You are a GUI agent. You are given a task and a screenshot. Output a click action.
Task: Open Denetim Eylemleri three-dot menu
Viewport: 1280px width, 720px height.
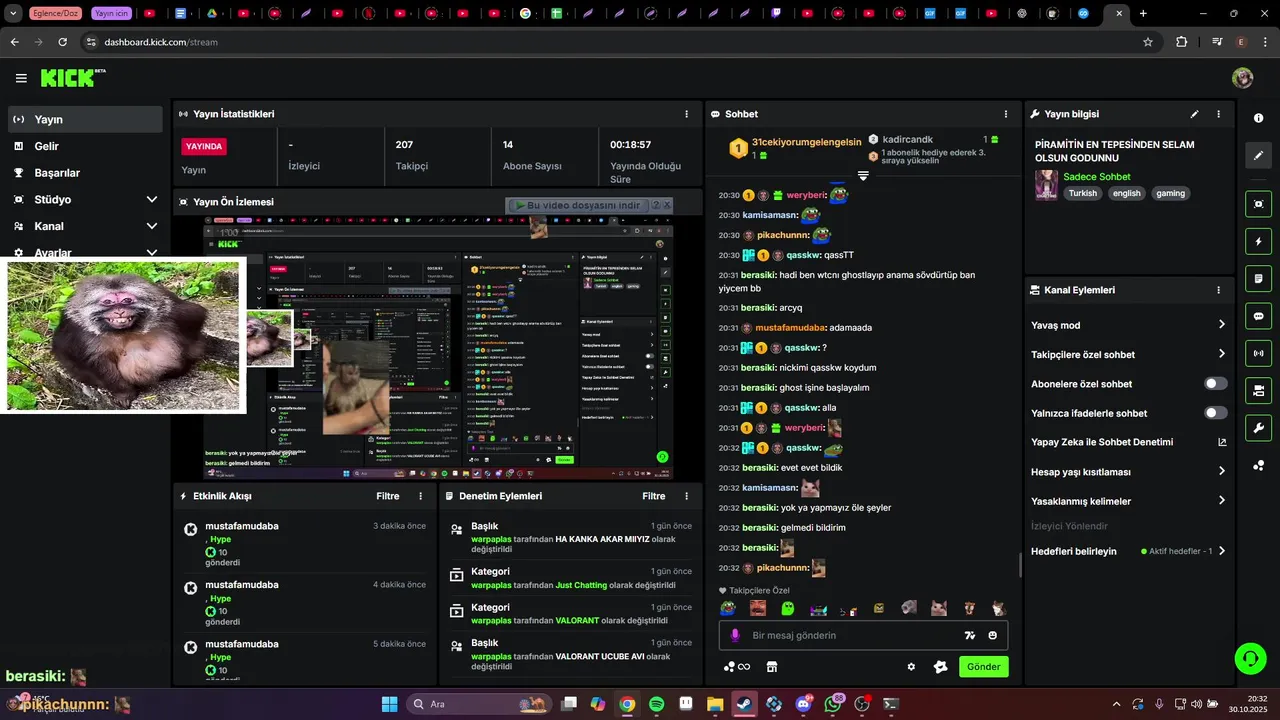(686, 496)
